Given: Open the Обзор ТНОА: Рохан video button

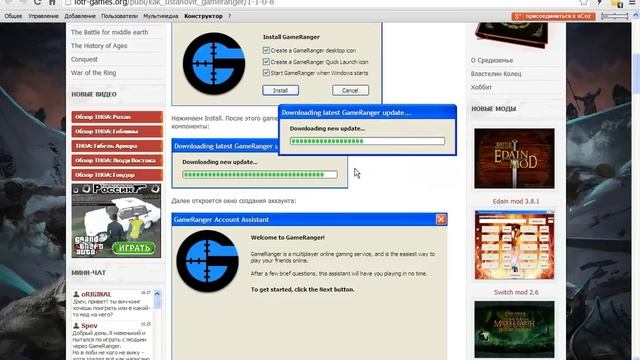Looking at the screenshot, I should tap(117, 117).
